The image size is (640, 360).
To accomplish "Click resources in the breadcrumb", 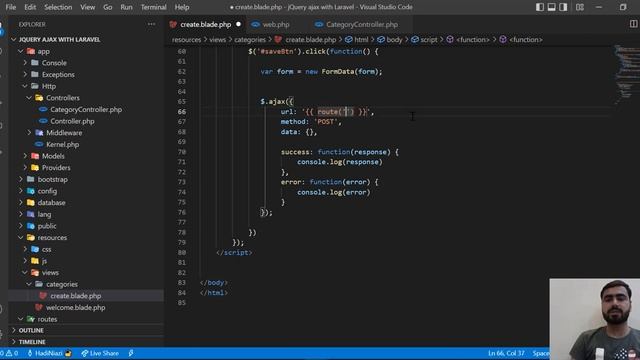I will click(x=186, y=40).
